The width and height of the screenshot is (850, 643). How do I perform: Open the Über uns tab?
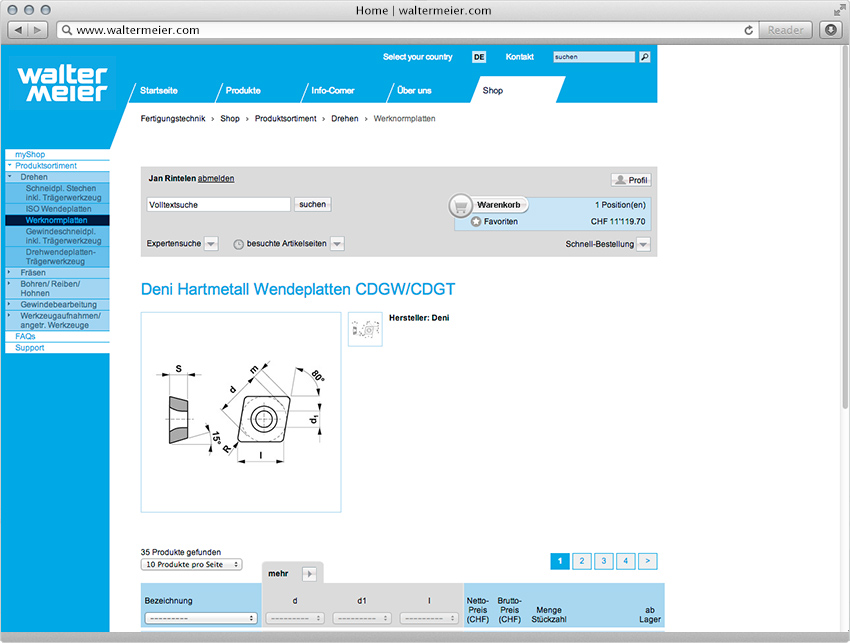click(x=414, y=91)
